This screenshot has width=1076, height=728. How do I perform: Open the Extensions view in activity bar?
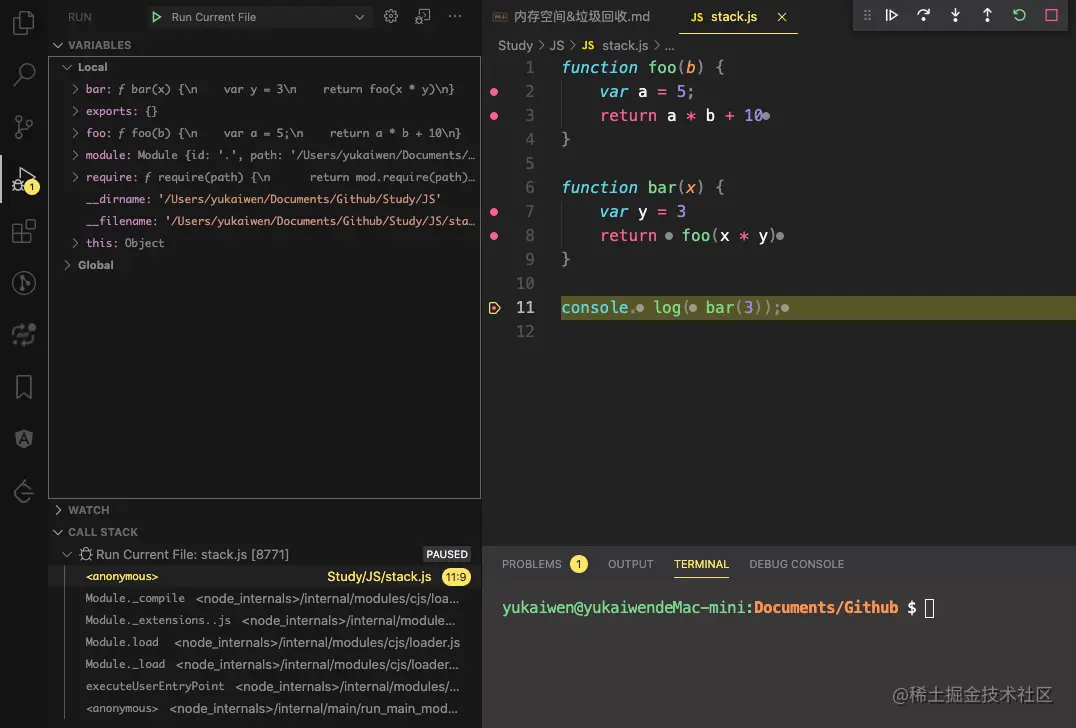[24, 232]
